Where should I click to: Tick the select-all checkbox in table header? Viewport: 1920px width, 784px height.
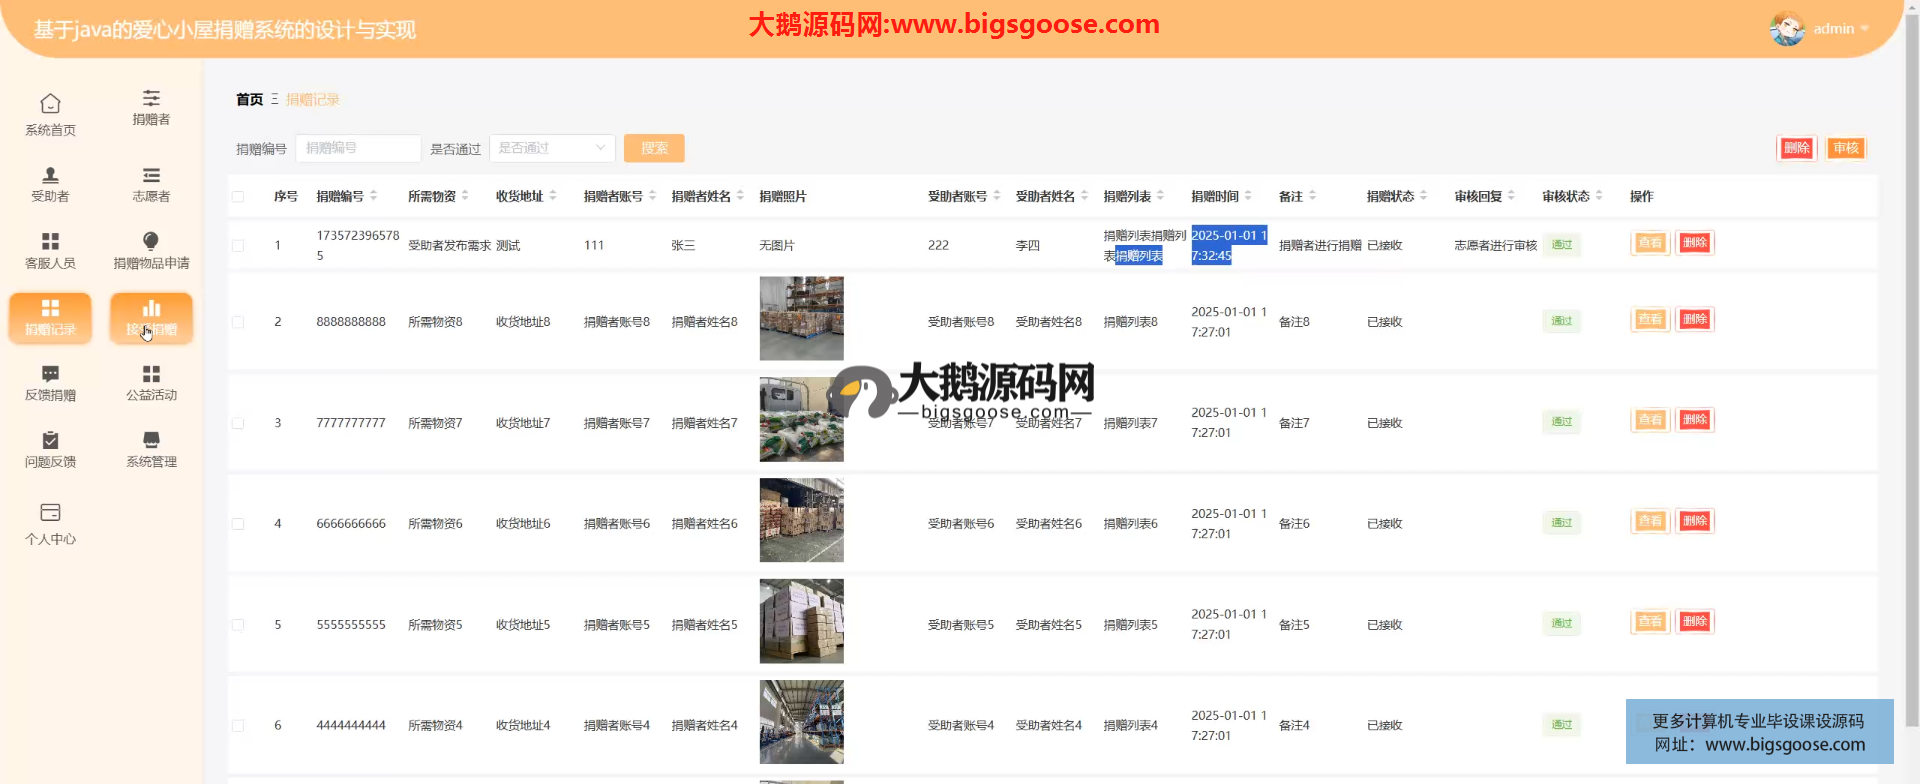[x=238, y=197]
